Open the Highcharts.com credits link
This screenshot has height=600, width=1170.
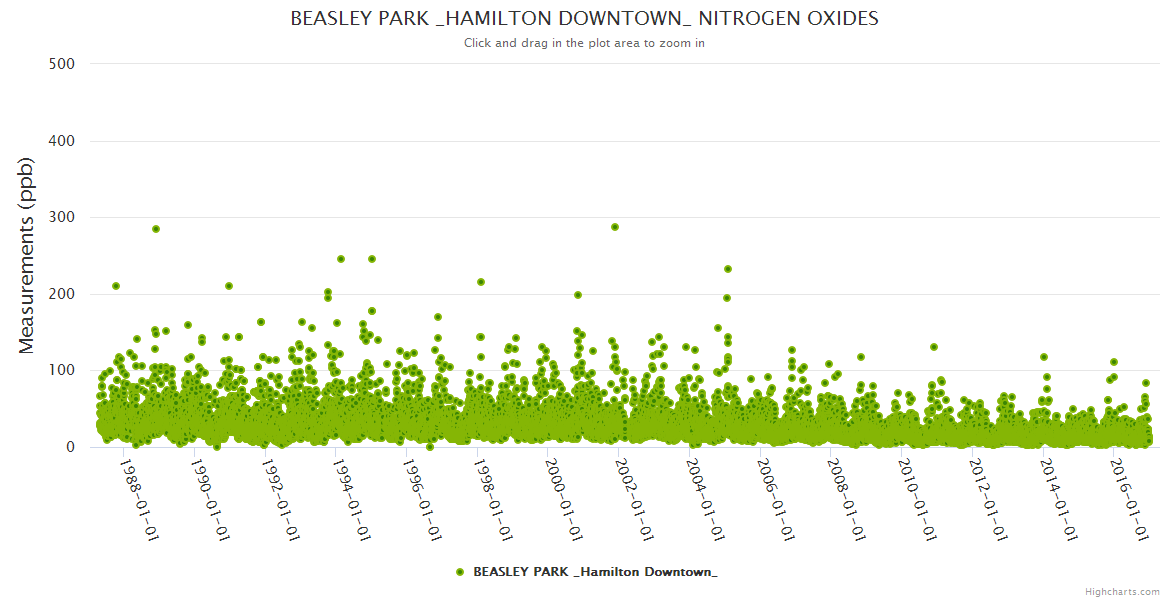click(x=1122, y=592)
